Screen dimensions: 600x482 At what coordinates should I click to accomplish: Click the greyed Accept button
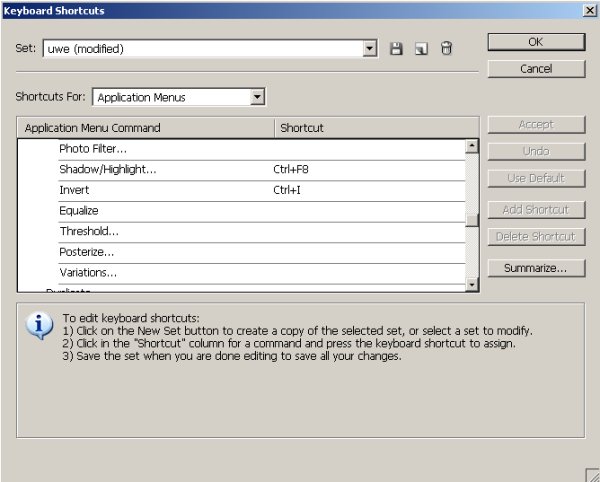pos(536,125)
